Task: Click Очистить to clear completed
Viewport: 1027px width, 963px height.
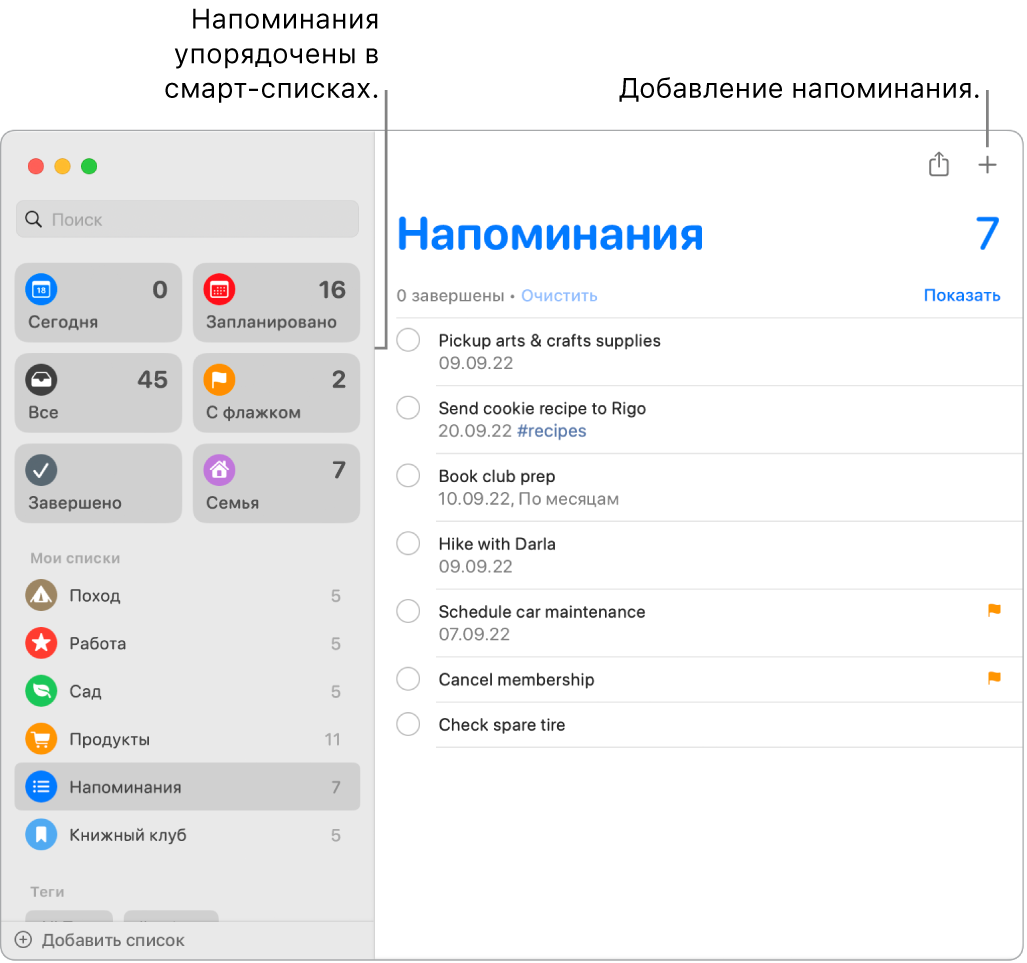Action: tap(559, 295)
